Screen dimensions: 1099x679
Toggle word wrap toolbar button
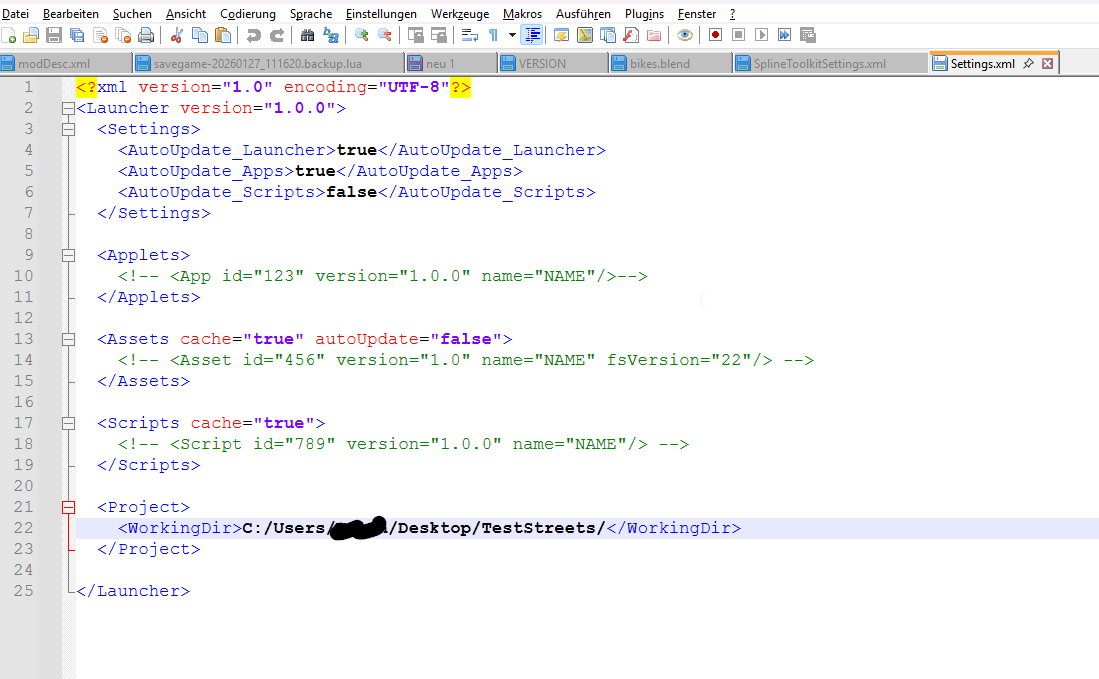[469, 35]
